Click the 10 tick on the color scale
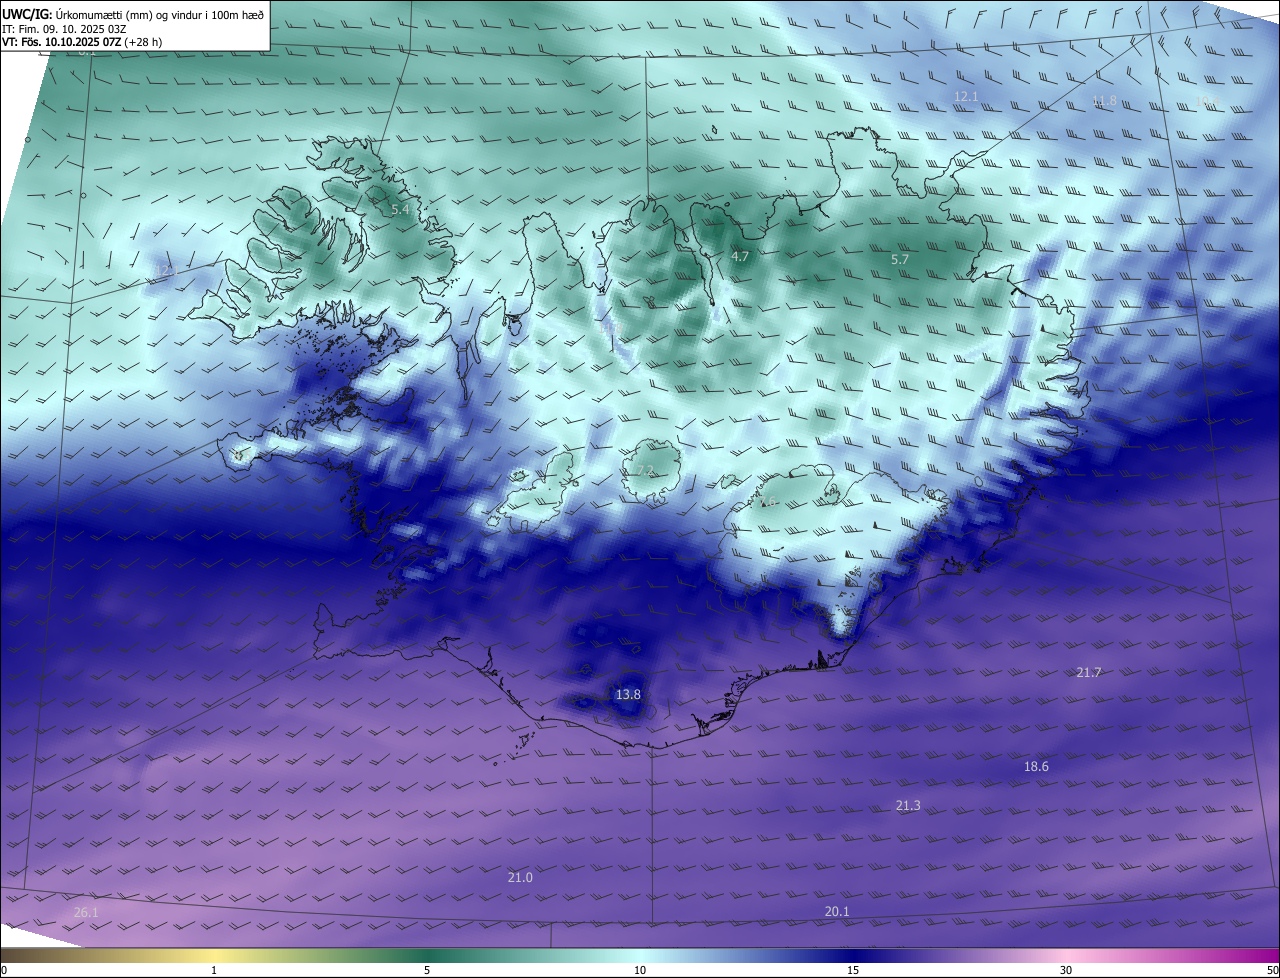This screenshot has width=1280, height=978. [x=640, y=971]
